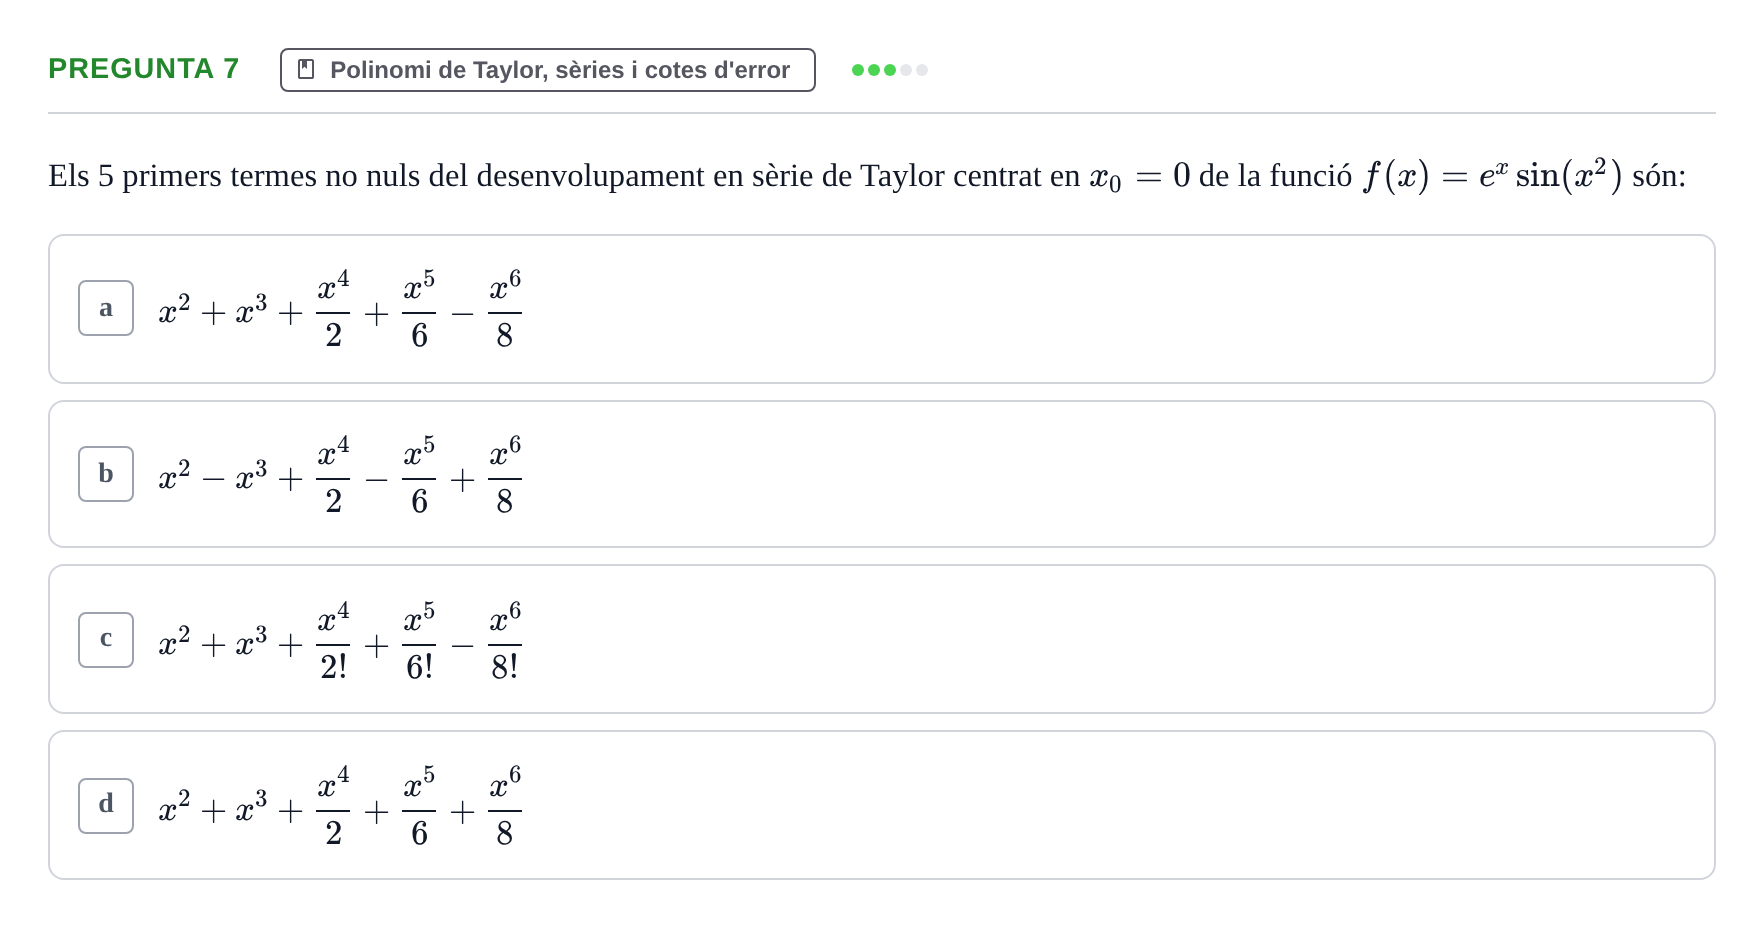1764x930 pixels.
Task: Click the fourth grey difficulty dot
Action: tap(906, 70)
